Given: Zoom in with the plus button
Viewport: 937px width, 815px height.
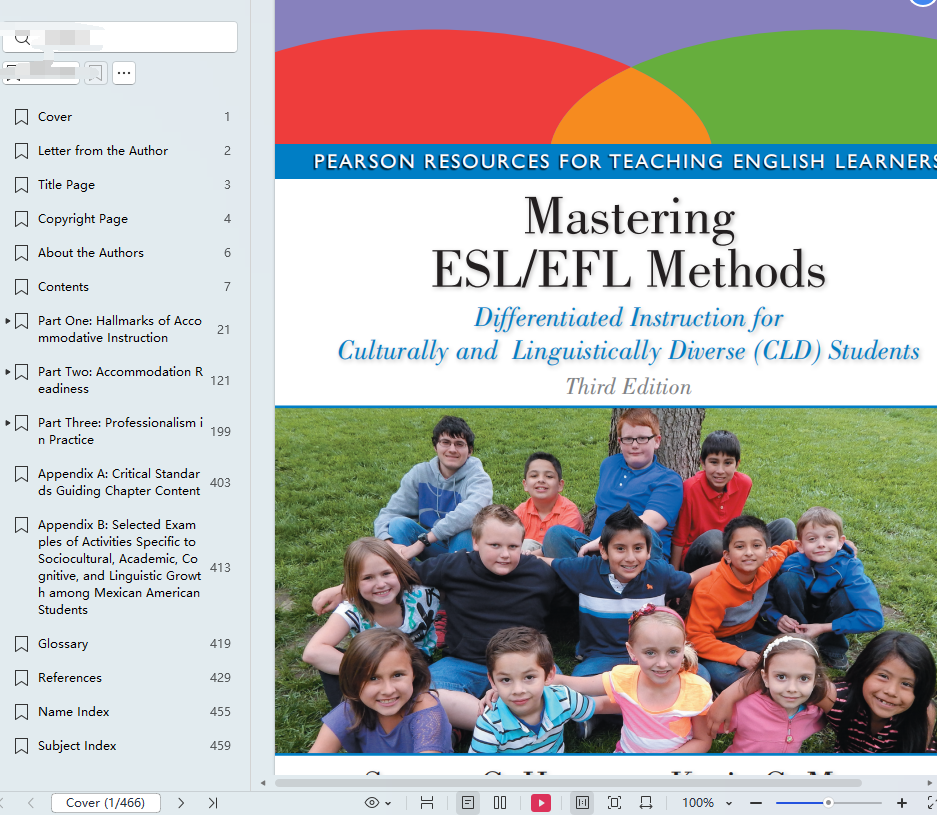Looking at the screenshot, I should [902, 803].
